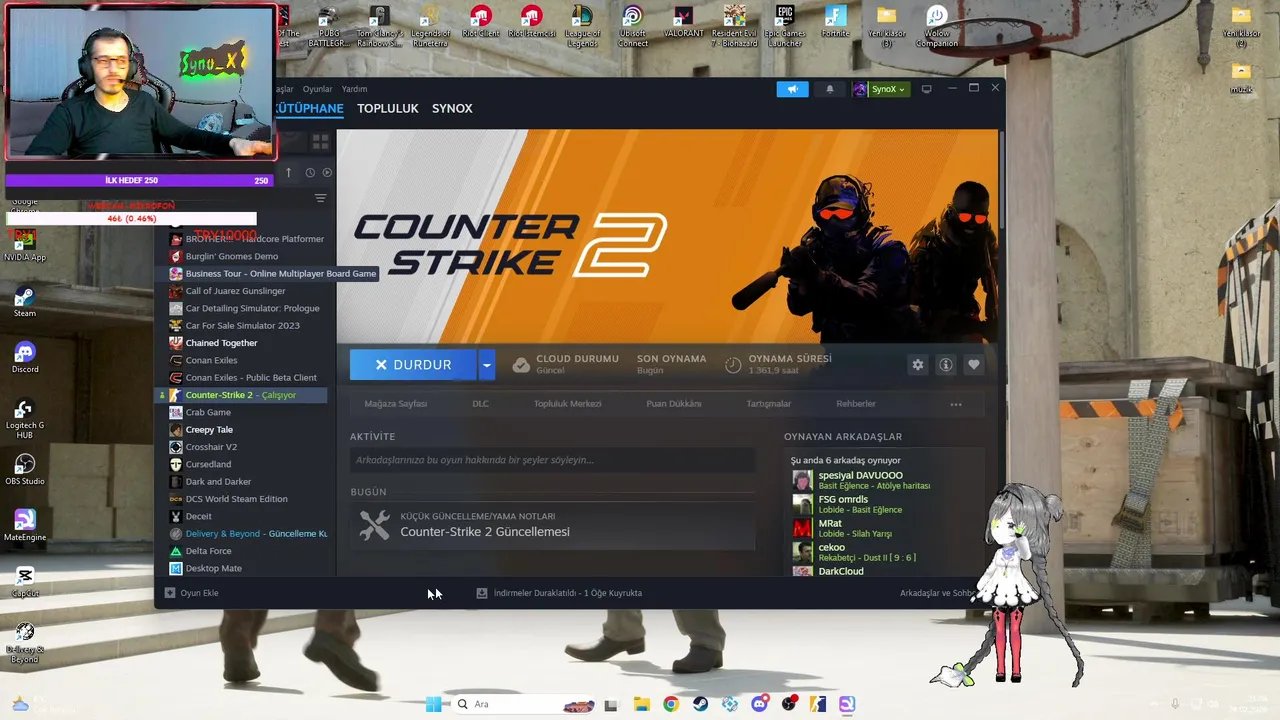Click Oyun Ekle to add a game
The image size is (1280, 720).
(191, 593)
